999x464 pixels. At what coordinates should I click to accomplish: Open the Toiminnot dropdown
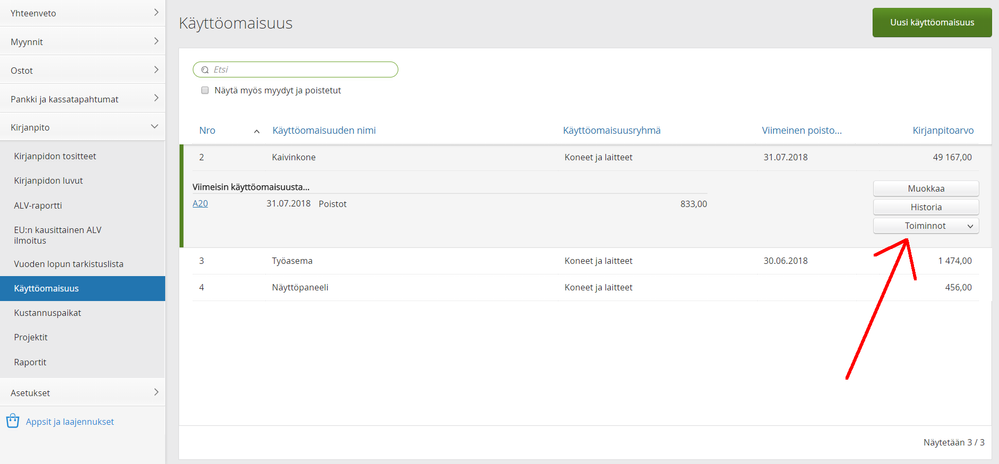coord(925,226)
